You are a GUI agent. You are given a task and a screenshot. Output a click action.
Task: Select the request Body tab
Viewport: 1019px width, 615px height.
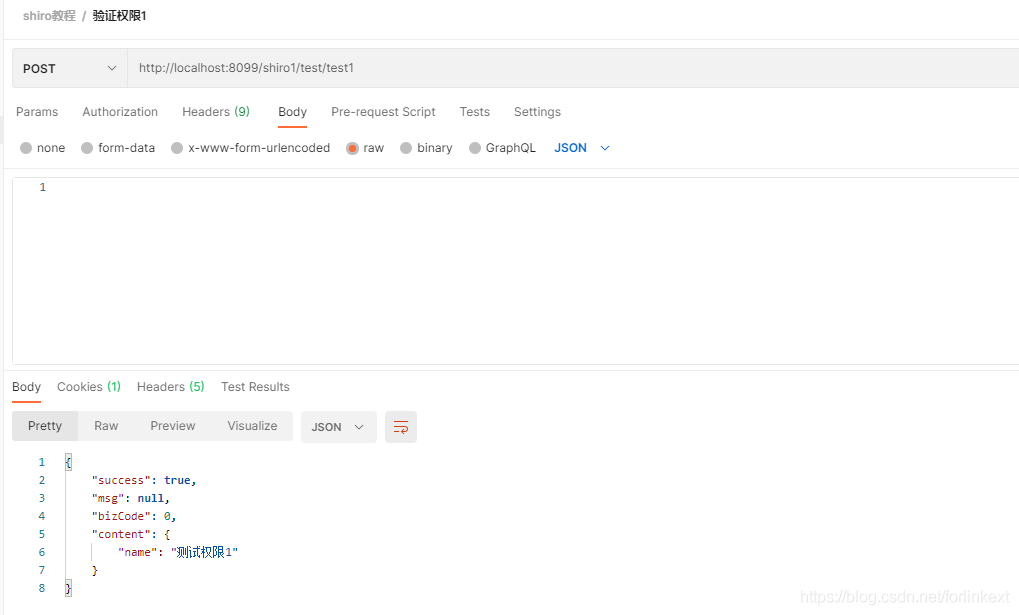click(292, 112)
